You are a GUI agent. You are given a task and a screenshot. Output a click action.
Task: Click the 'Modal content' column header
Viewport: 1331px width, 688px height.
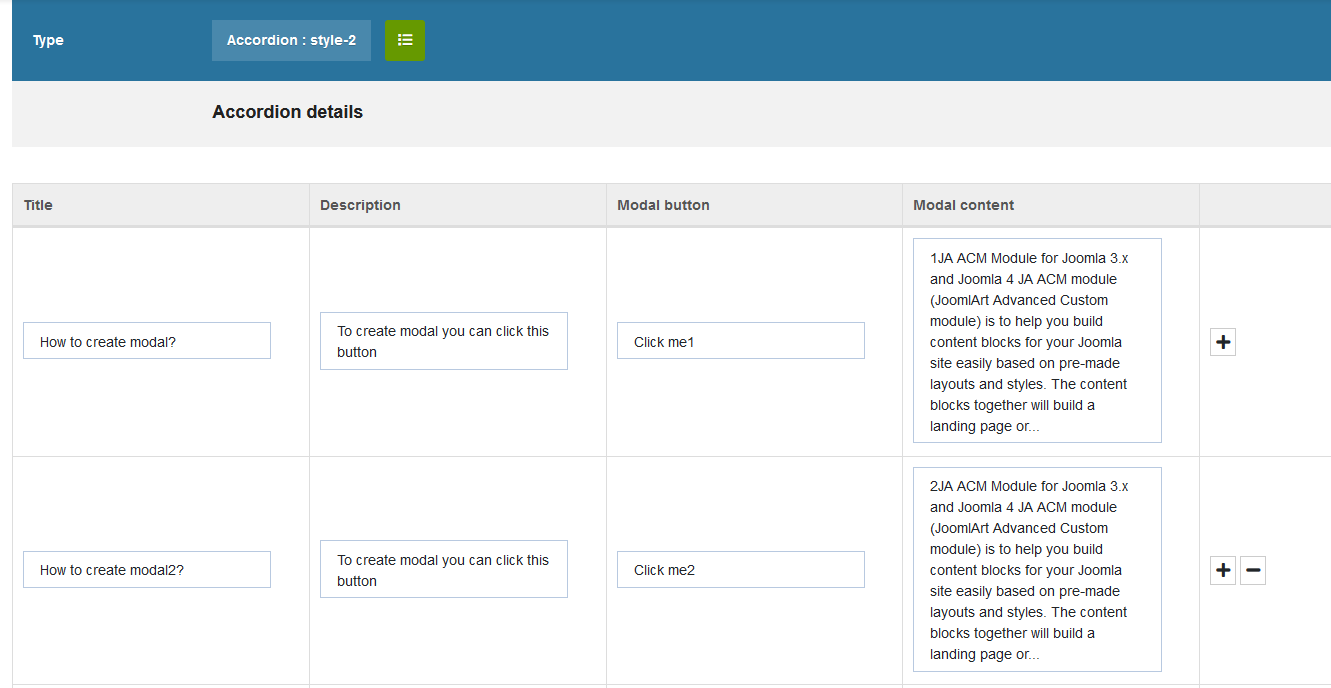click(x=963, y=205)
